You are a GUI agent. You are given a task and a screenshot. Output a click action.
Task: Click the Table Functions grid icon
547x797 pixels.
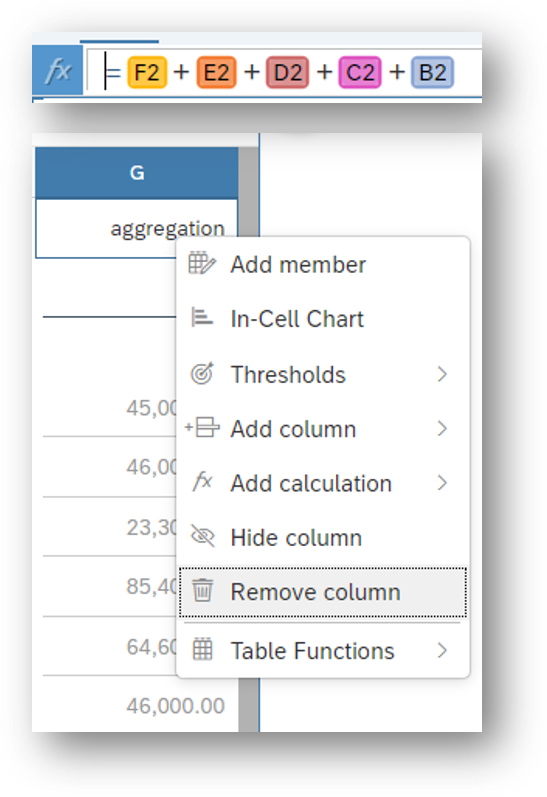[202, 650]
